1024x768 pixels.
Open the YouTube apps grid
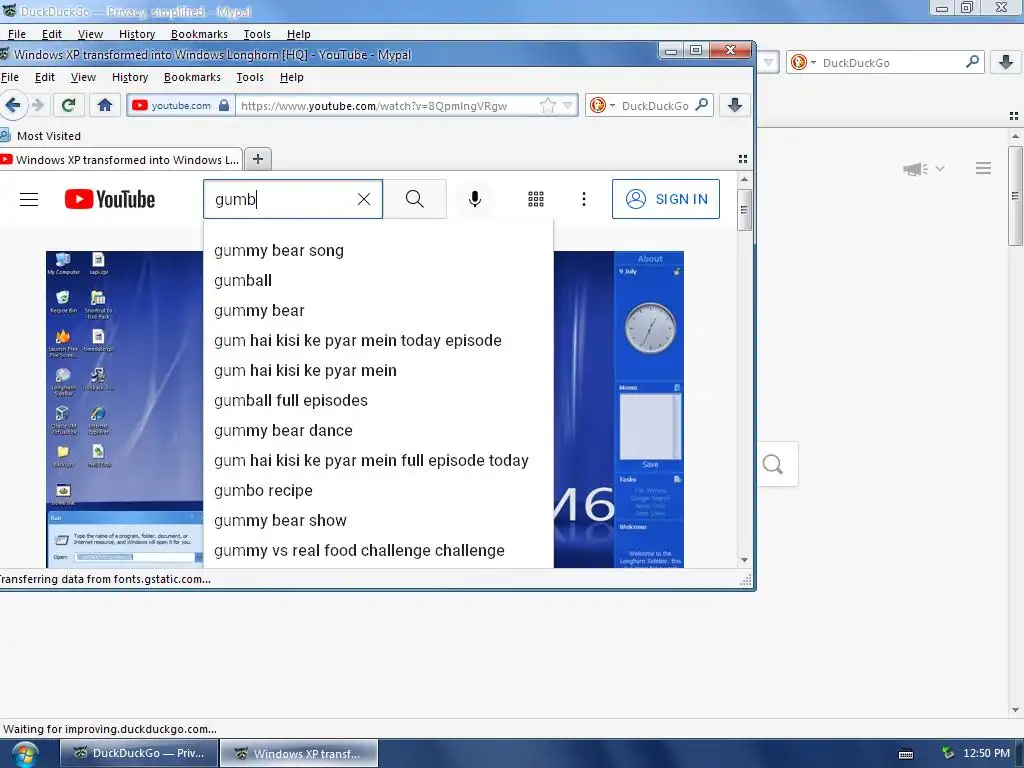(536, 199)
